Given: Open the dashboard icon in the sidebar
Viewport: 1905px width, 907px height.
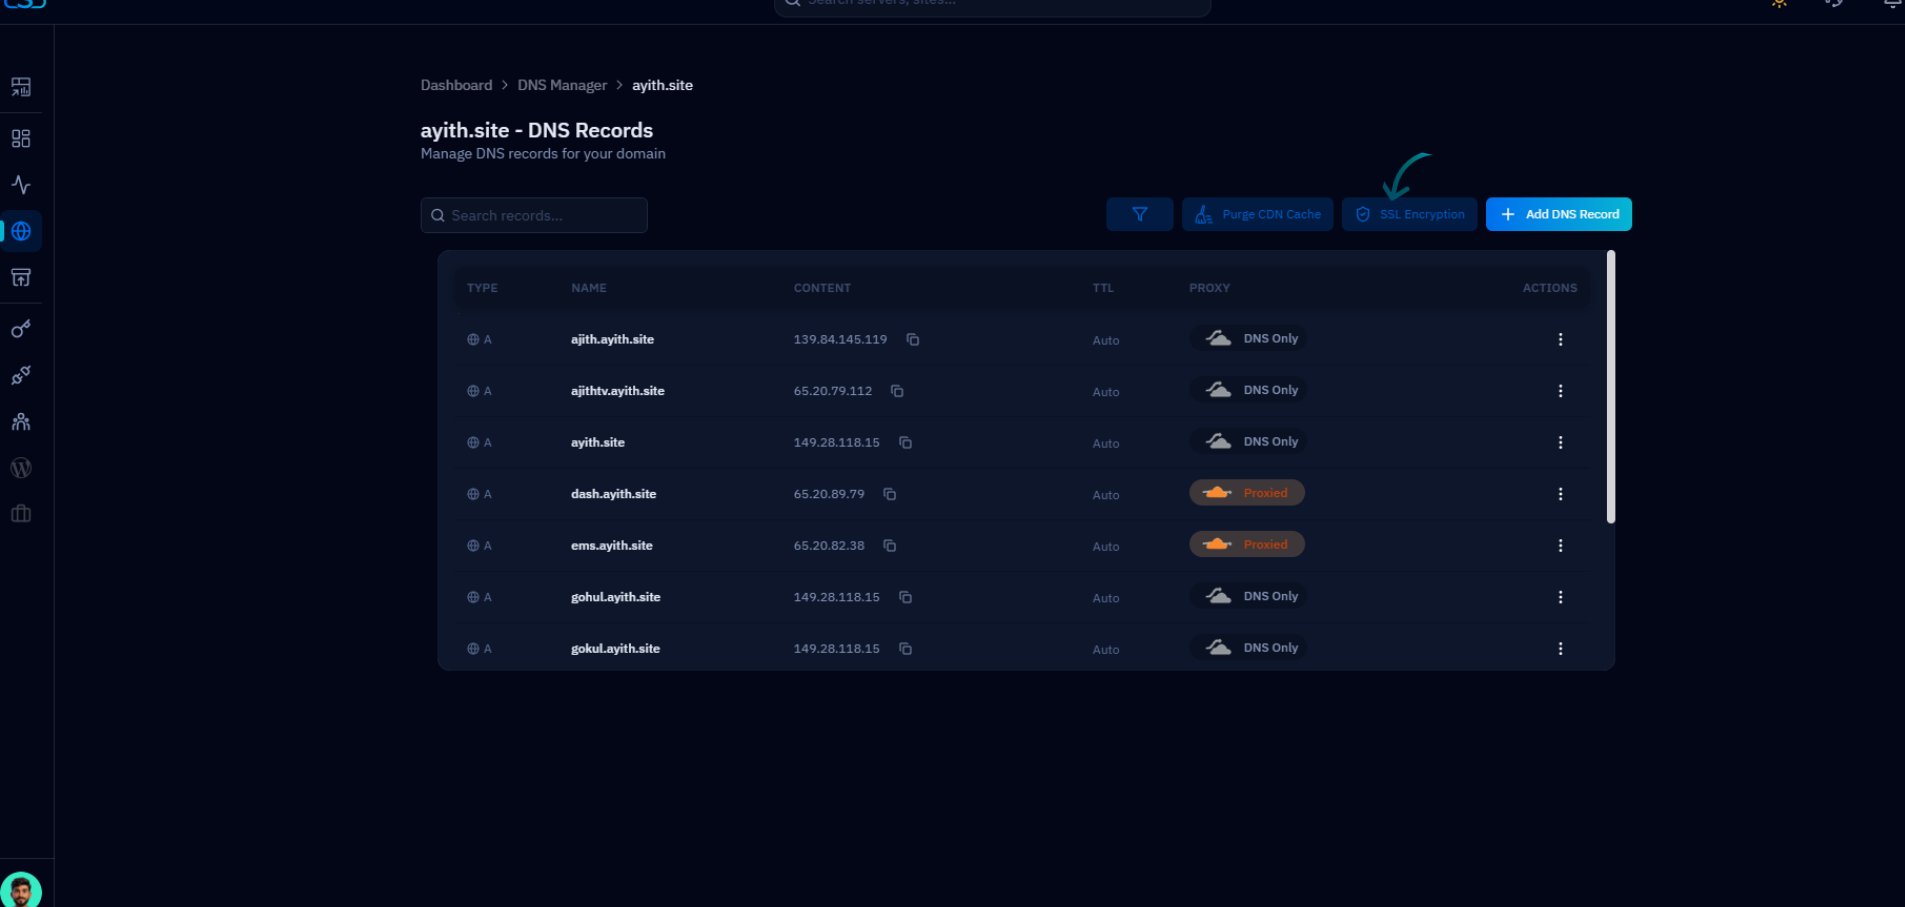Looking at the screenshot, I should point(21,87).
